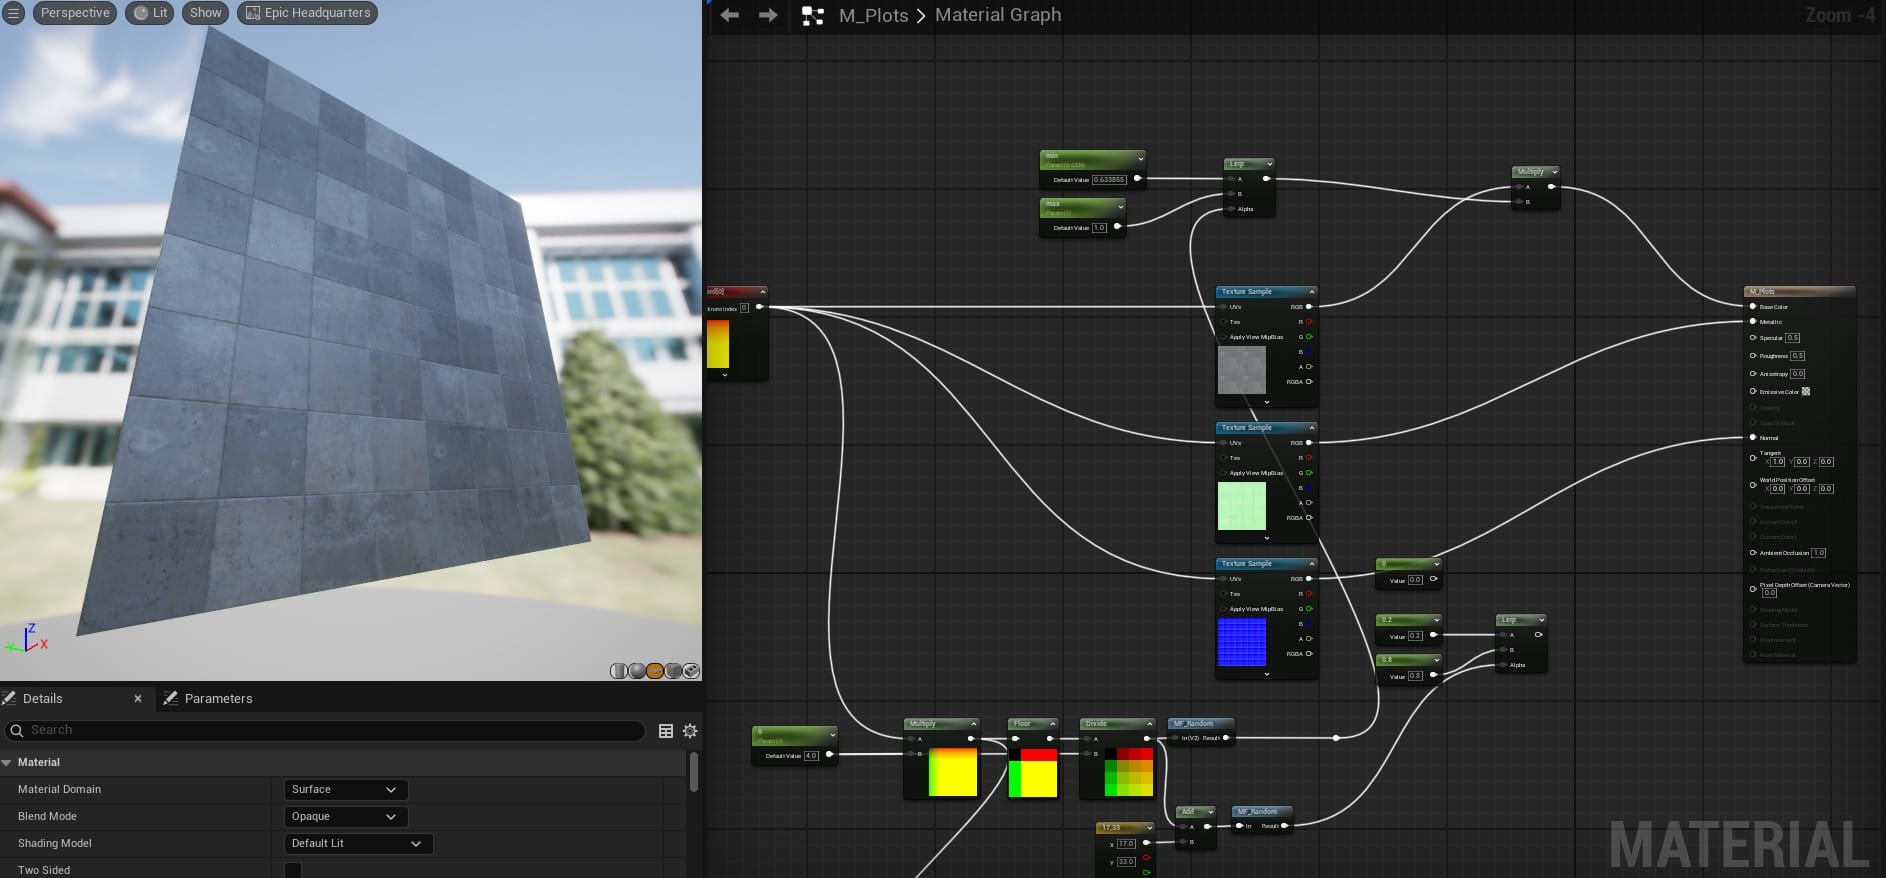1886x878 pixels.
Task: Collapse the Material section
Action: 7,763
